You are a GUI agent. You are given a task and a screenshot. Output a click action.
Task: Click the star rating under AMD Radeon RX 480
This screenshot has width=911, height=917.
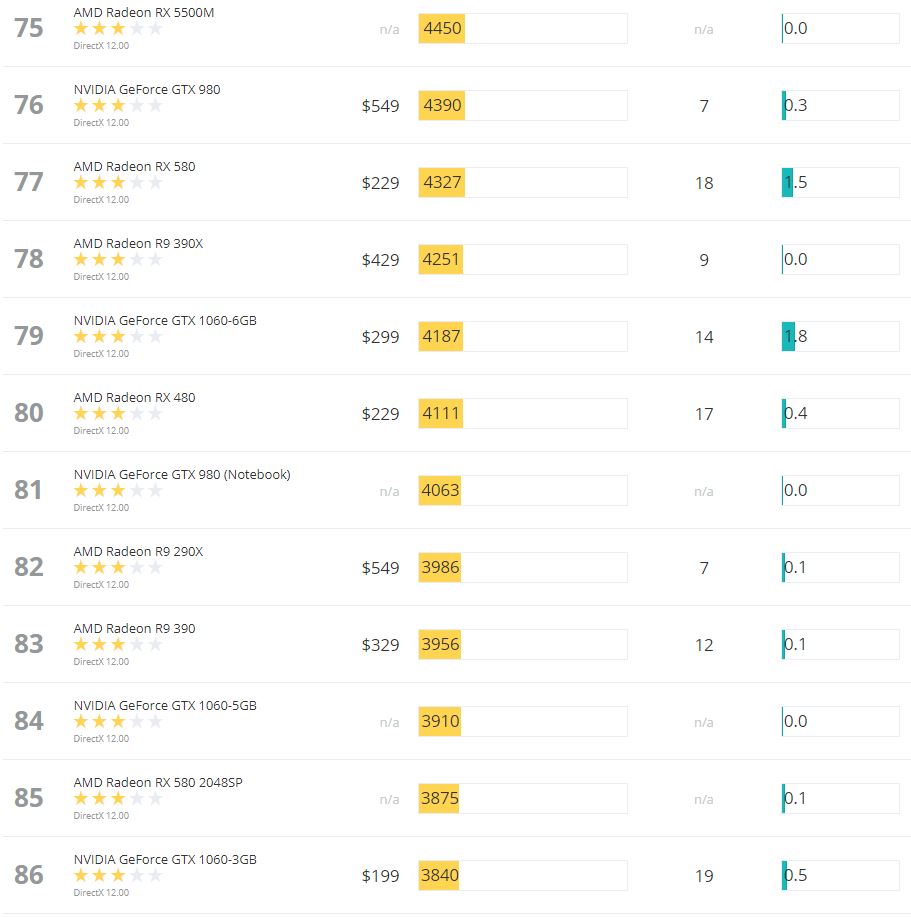click(118, 413)
